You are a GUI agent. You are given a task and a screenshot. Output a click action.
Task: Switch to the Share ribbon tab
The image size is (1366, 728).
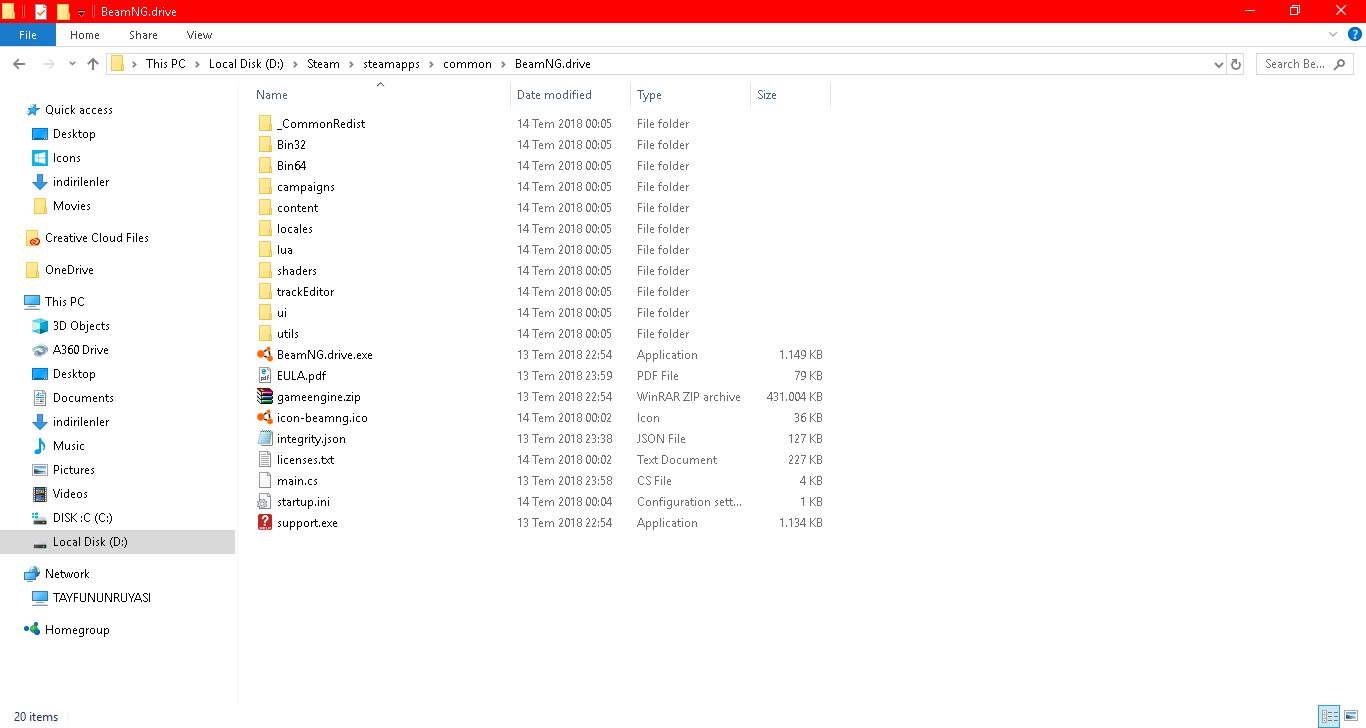143,35
